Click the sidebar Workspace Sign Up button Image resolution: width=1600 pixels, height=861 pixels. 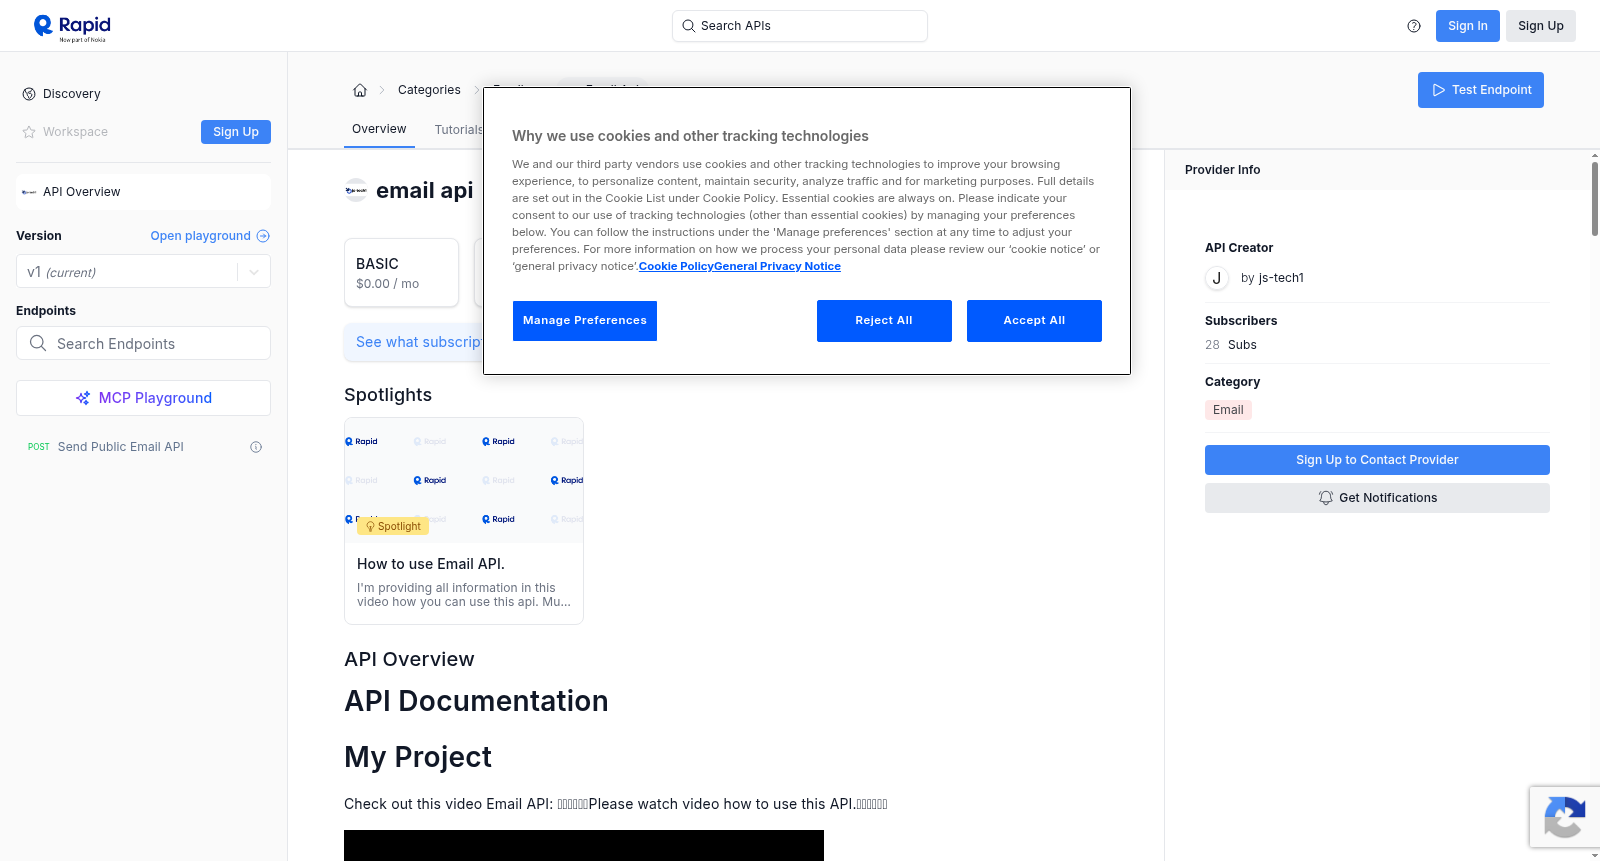coord(236,132)
